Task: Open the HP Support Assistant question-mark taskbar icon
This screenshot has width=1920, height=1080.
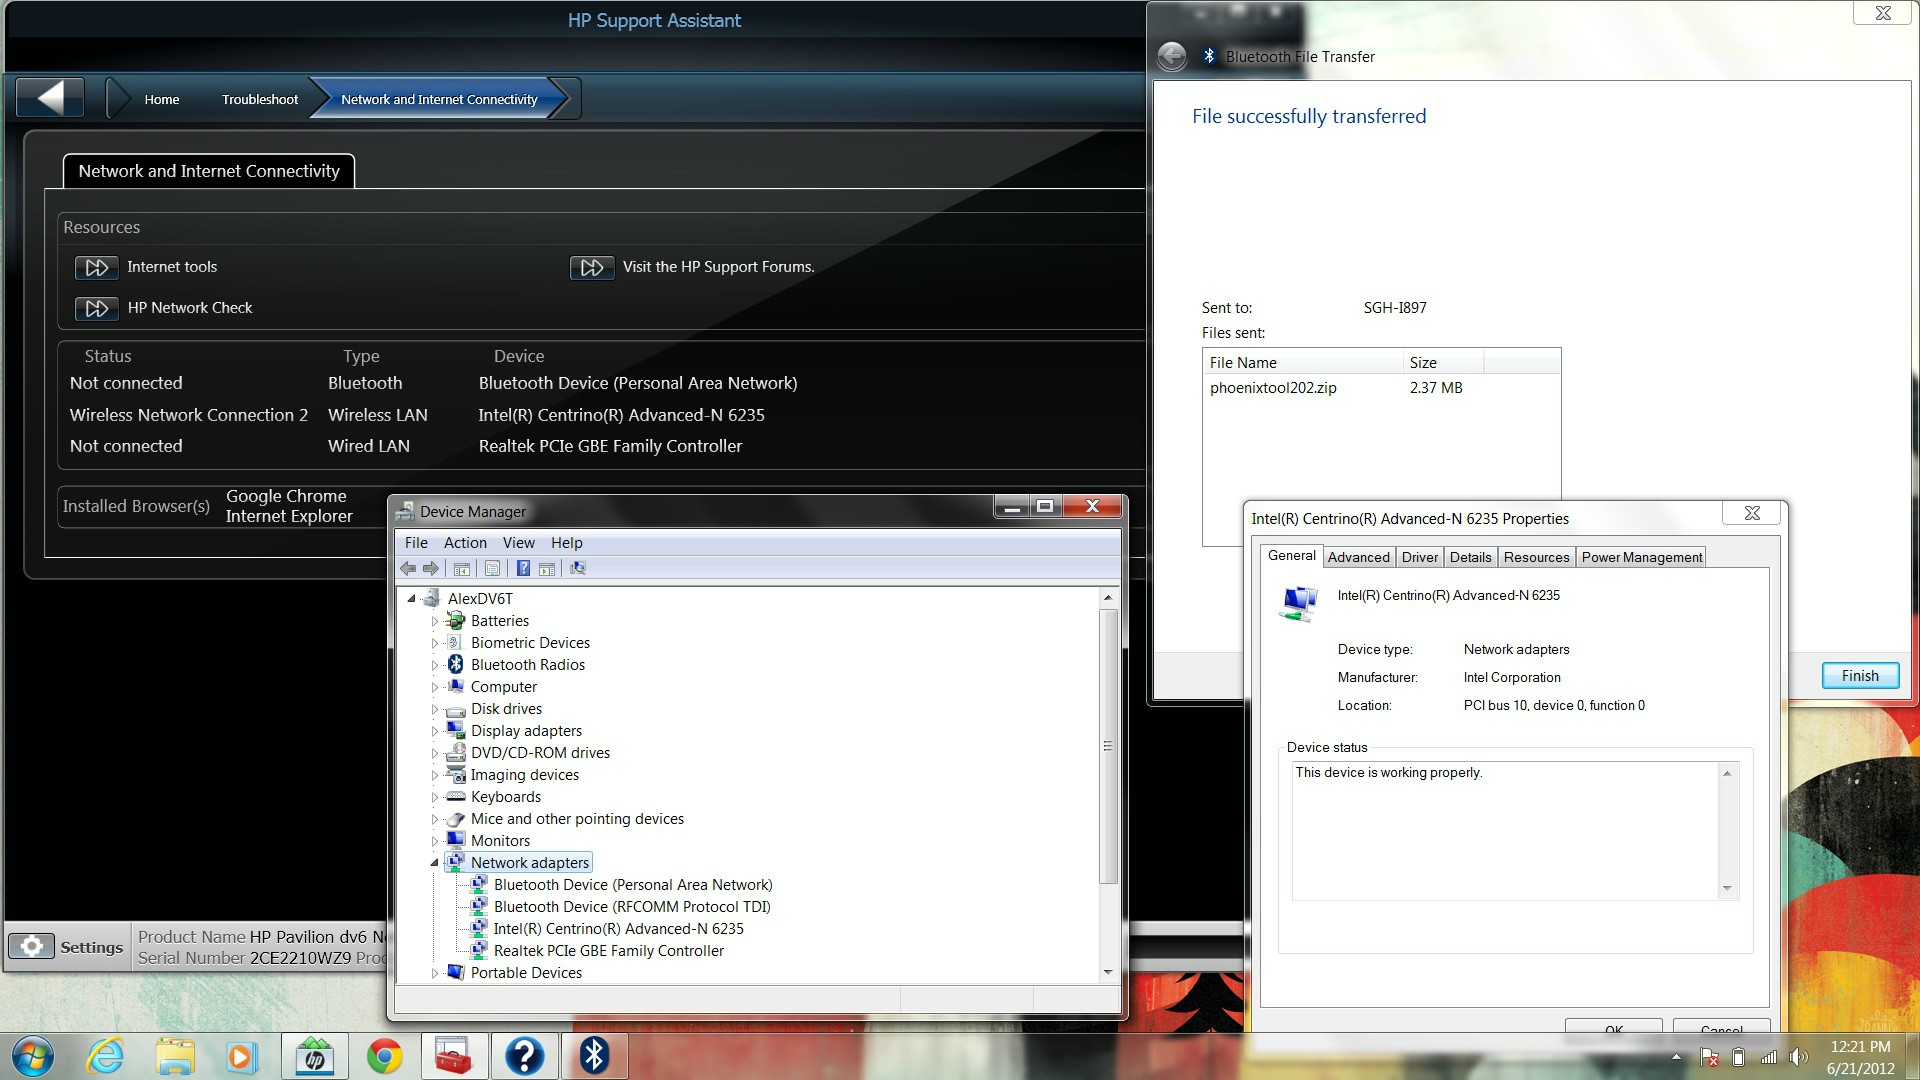Action: pyautogui.click(x=524, y=1056)
